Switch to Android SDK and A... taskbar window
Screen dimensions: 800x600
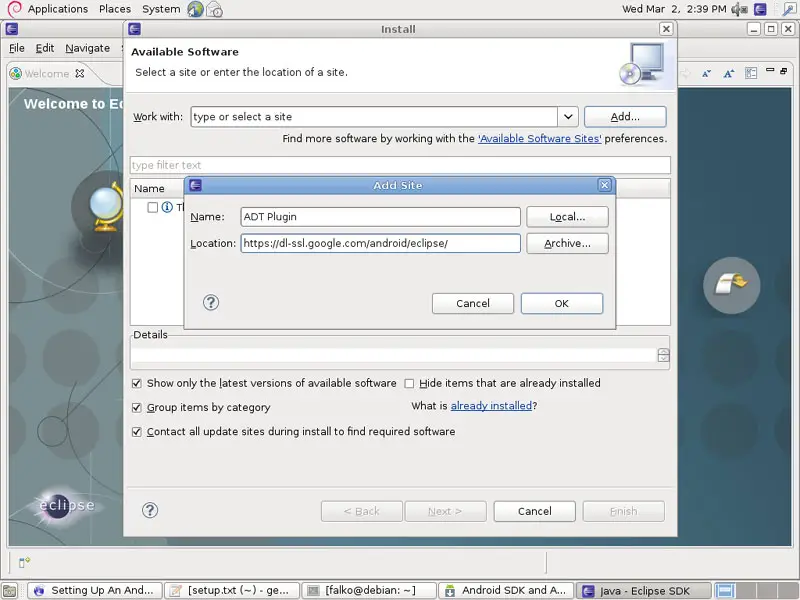[x=506, y=590]
